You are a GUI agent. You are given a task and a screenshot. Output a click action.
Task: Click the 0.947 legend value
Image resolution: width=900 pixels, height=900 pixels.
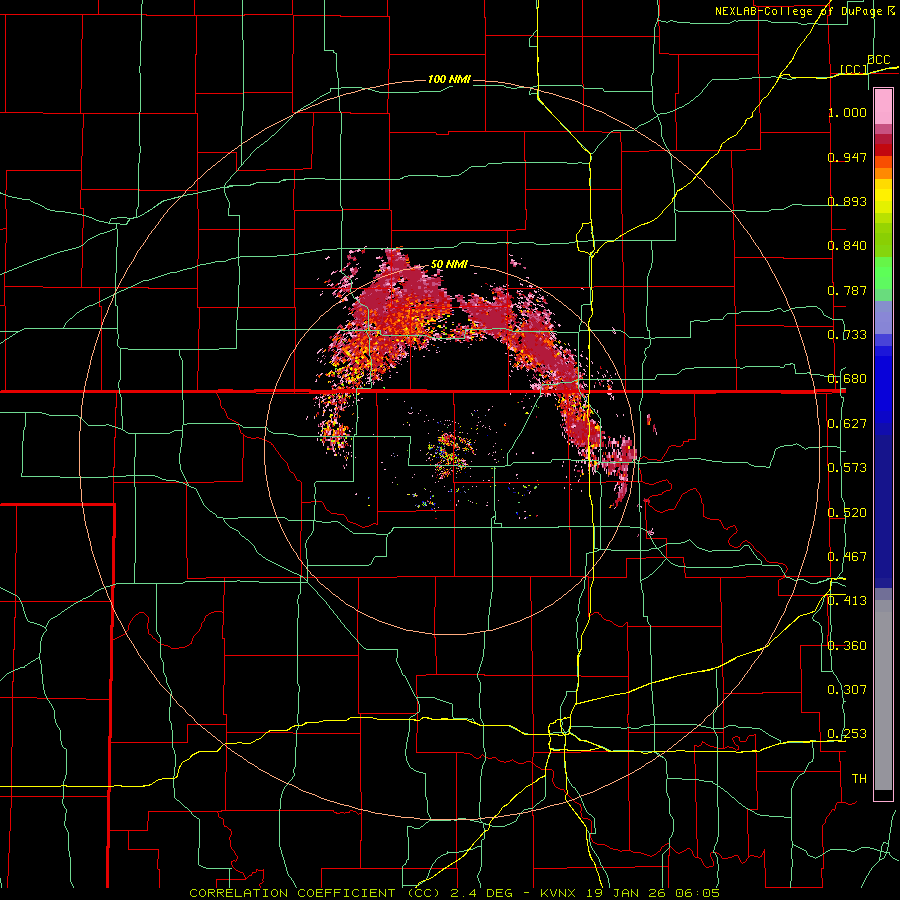847,157
